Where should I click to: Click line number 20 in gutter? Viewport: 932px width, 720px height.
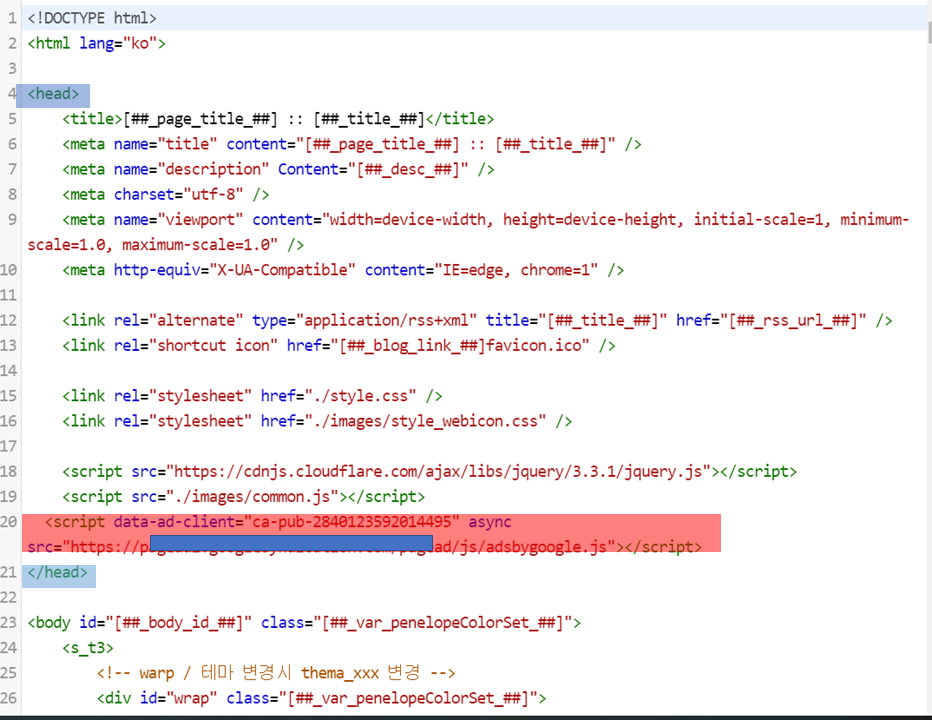click(x=8, y=522)
